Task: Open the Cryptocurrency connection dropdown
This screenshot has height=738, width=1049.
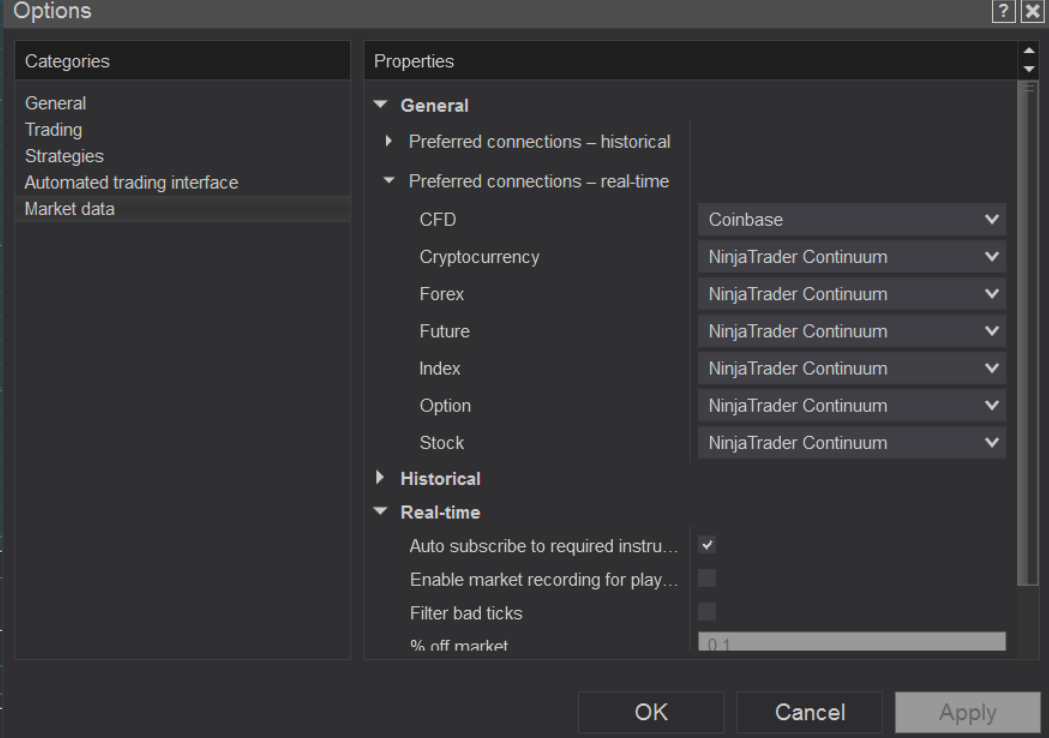Action: [851, 257]
